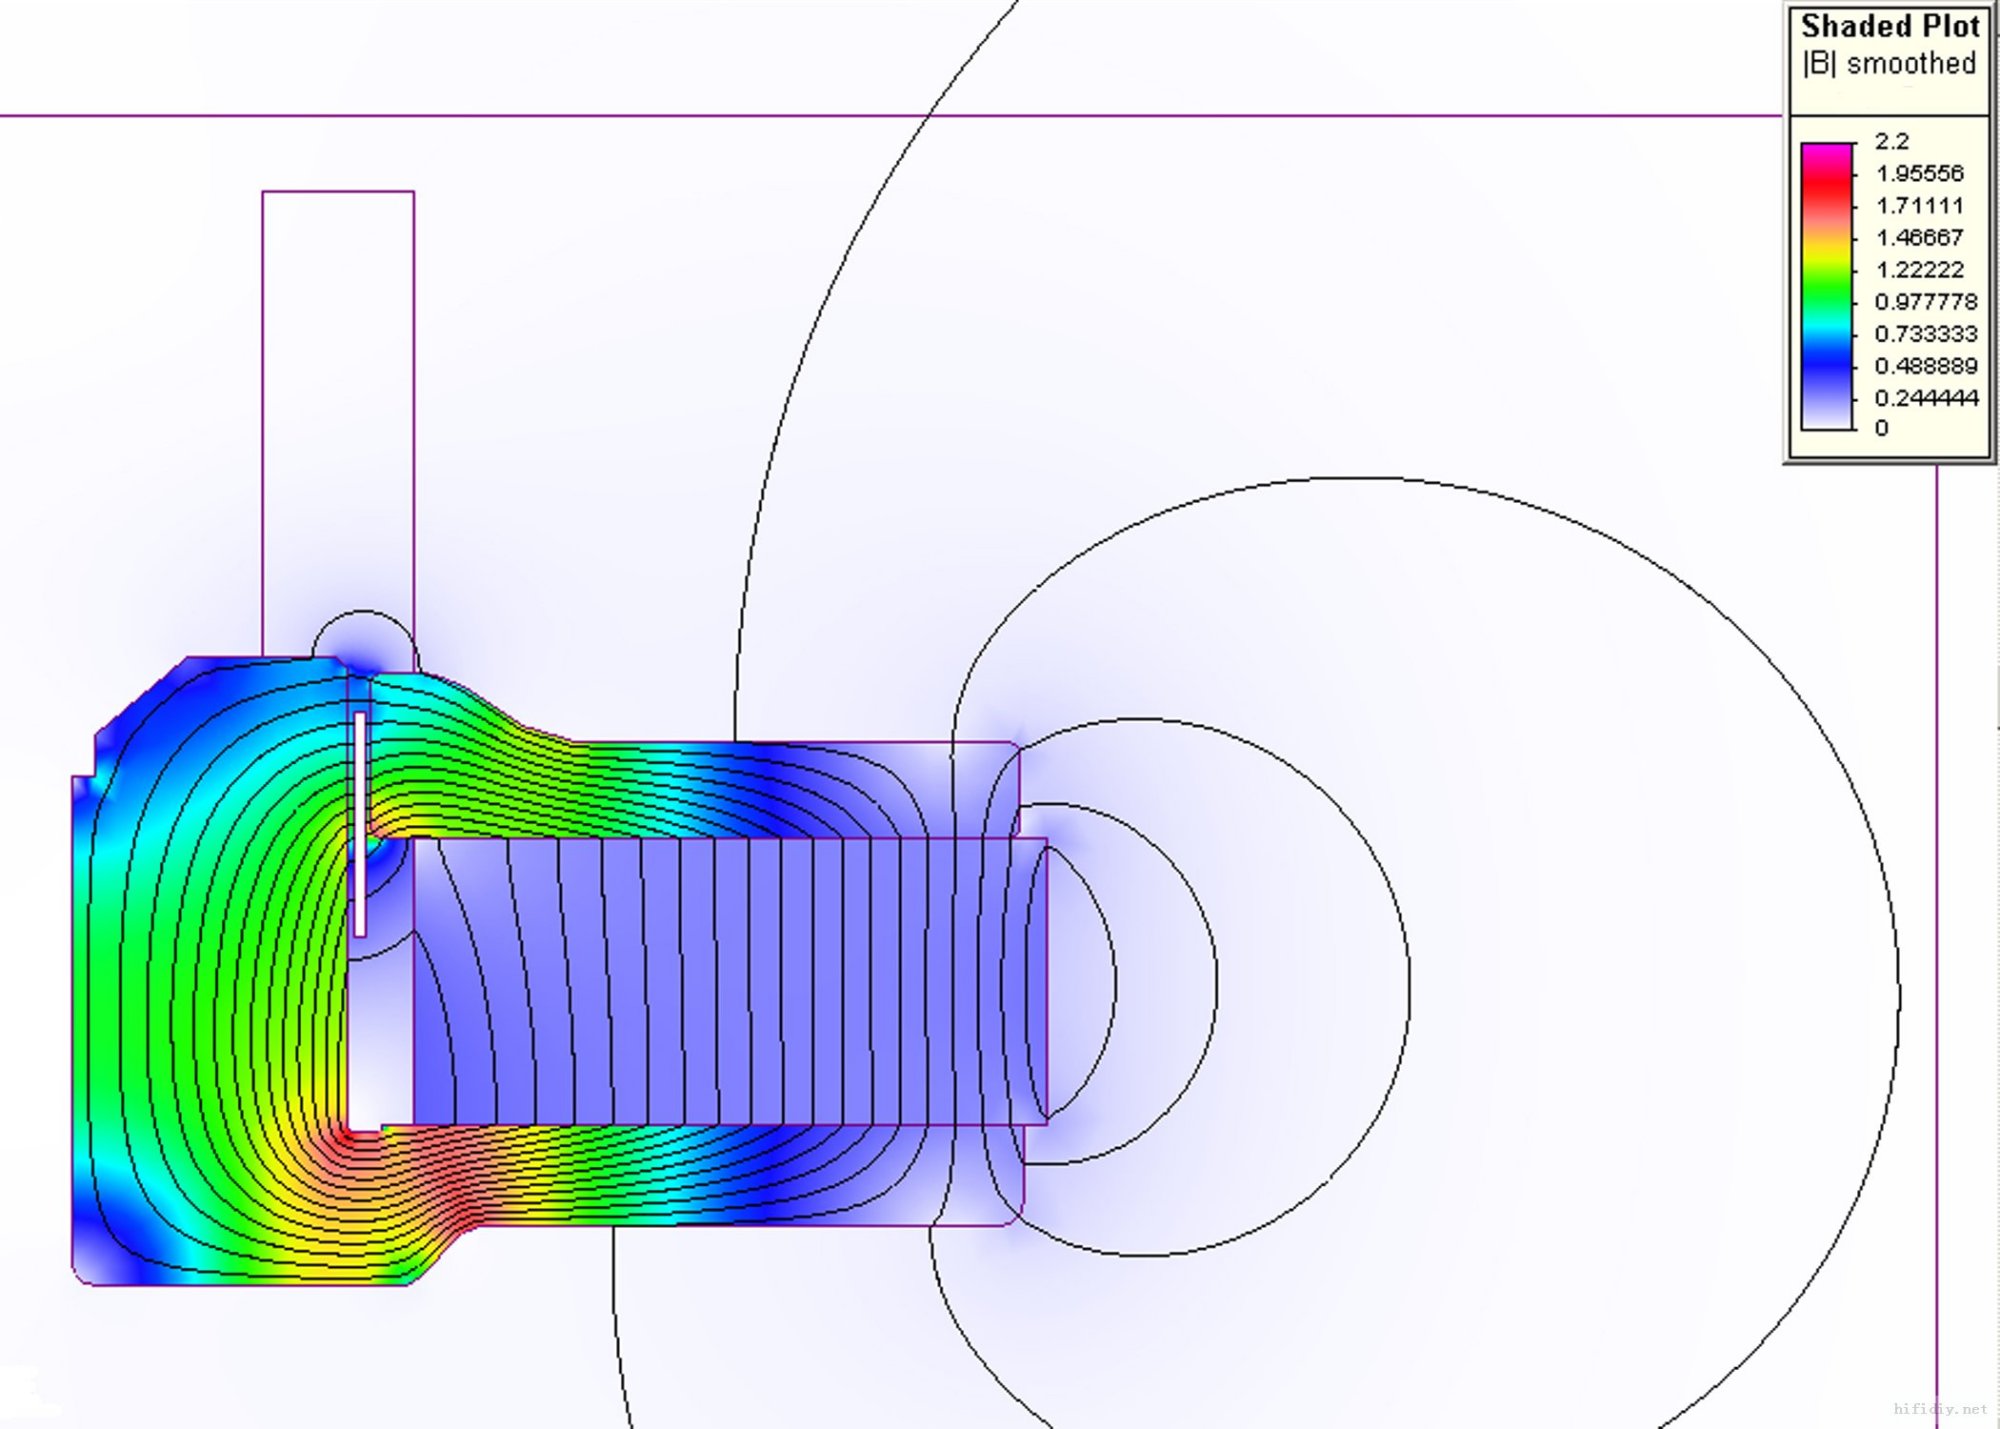Click the white air pocket left of magnet
The image size is (2000, 1429).
tap(381, 1040)
